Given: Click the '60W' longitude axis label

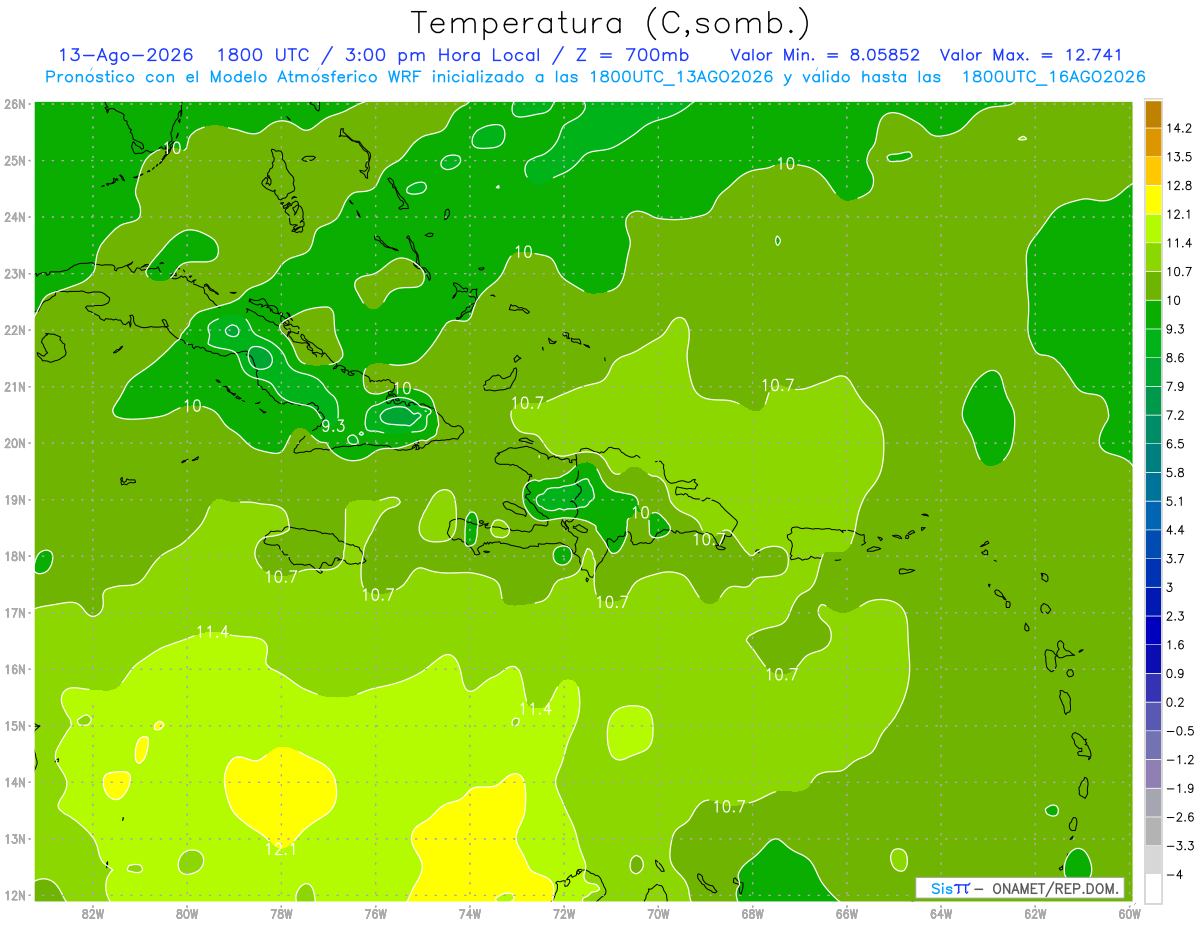Looking at the screenshot, I should 1130,913.
